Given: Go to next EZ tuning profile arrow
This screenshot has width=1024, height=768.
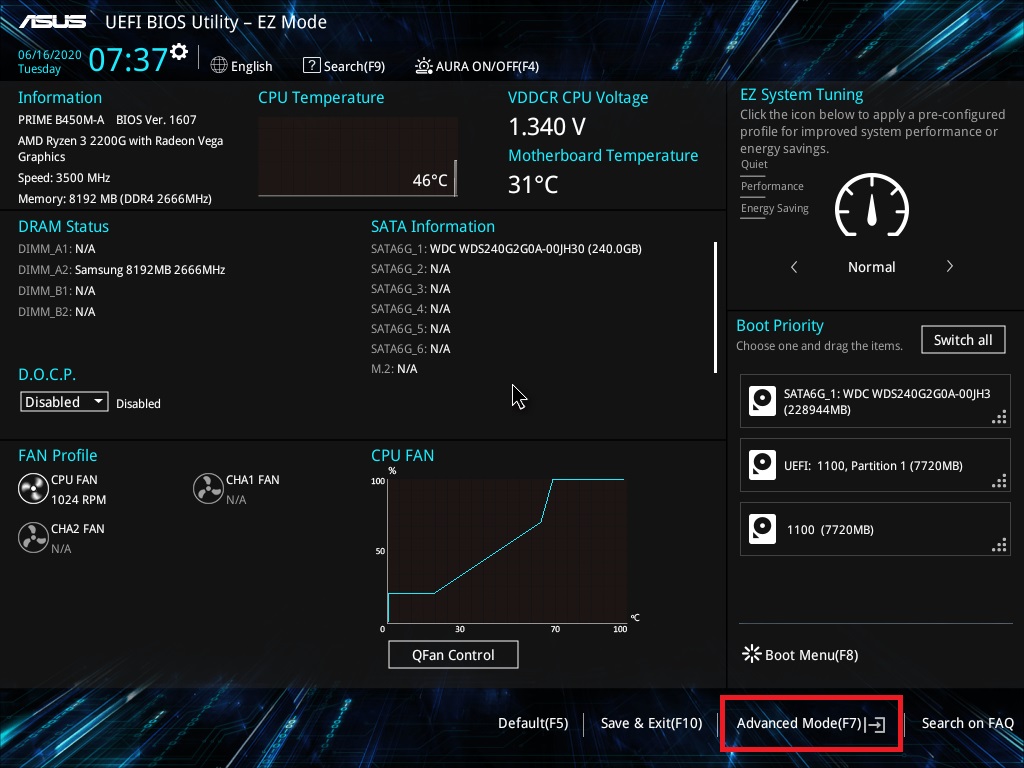Looking at the screenshot, I should click(950, 266).
